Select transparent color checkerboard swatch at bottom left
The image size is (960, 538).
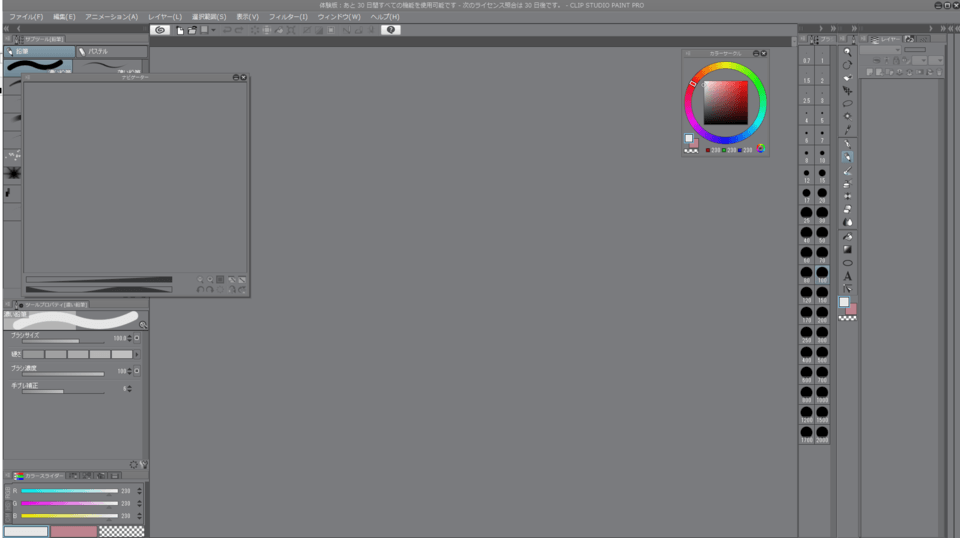click(122, 532)
